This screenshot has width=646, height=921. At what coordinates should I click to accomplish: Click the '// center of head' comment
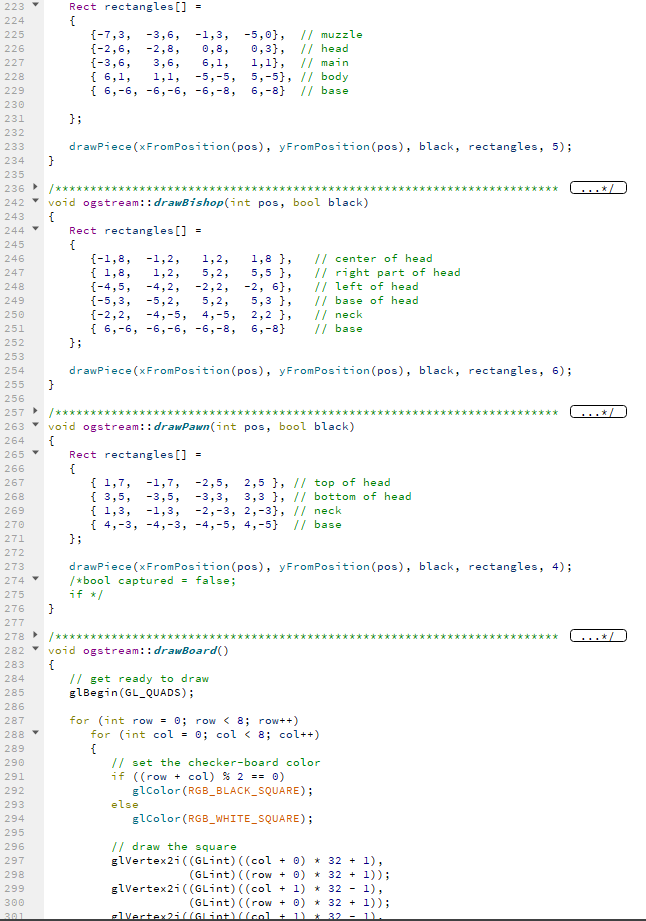click(x=374, y=258)
